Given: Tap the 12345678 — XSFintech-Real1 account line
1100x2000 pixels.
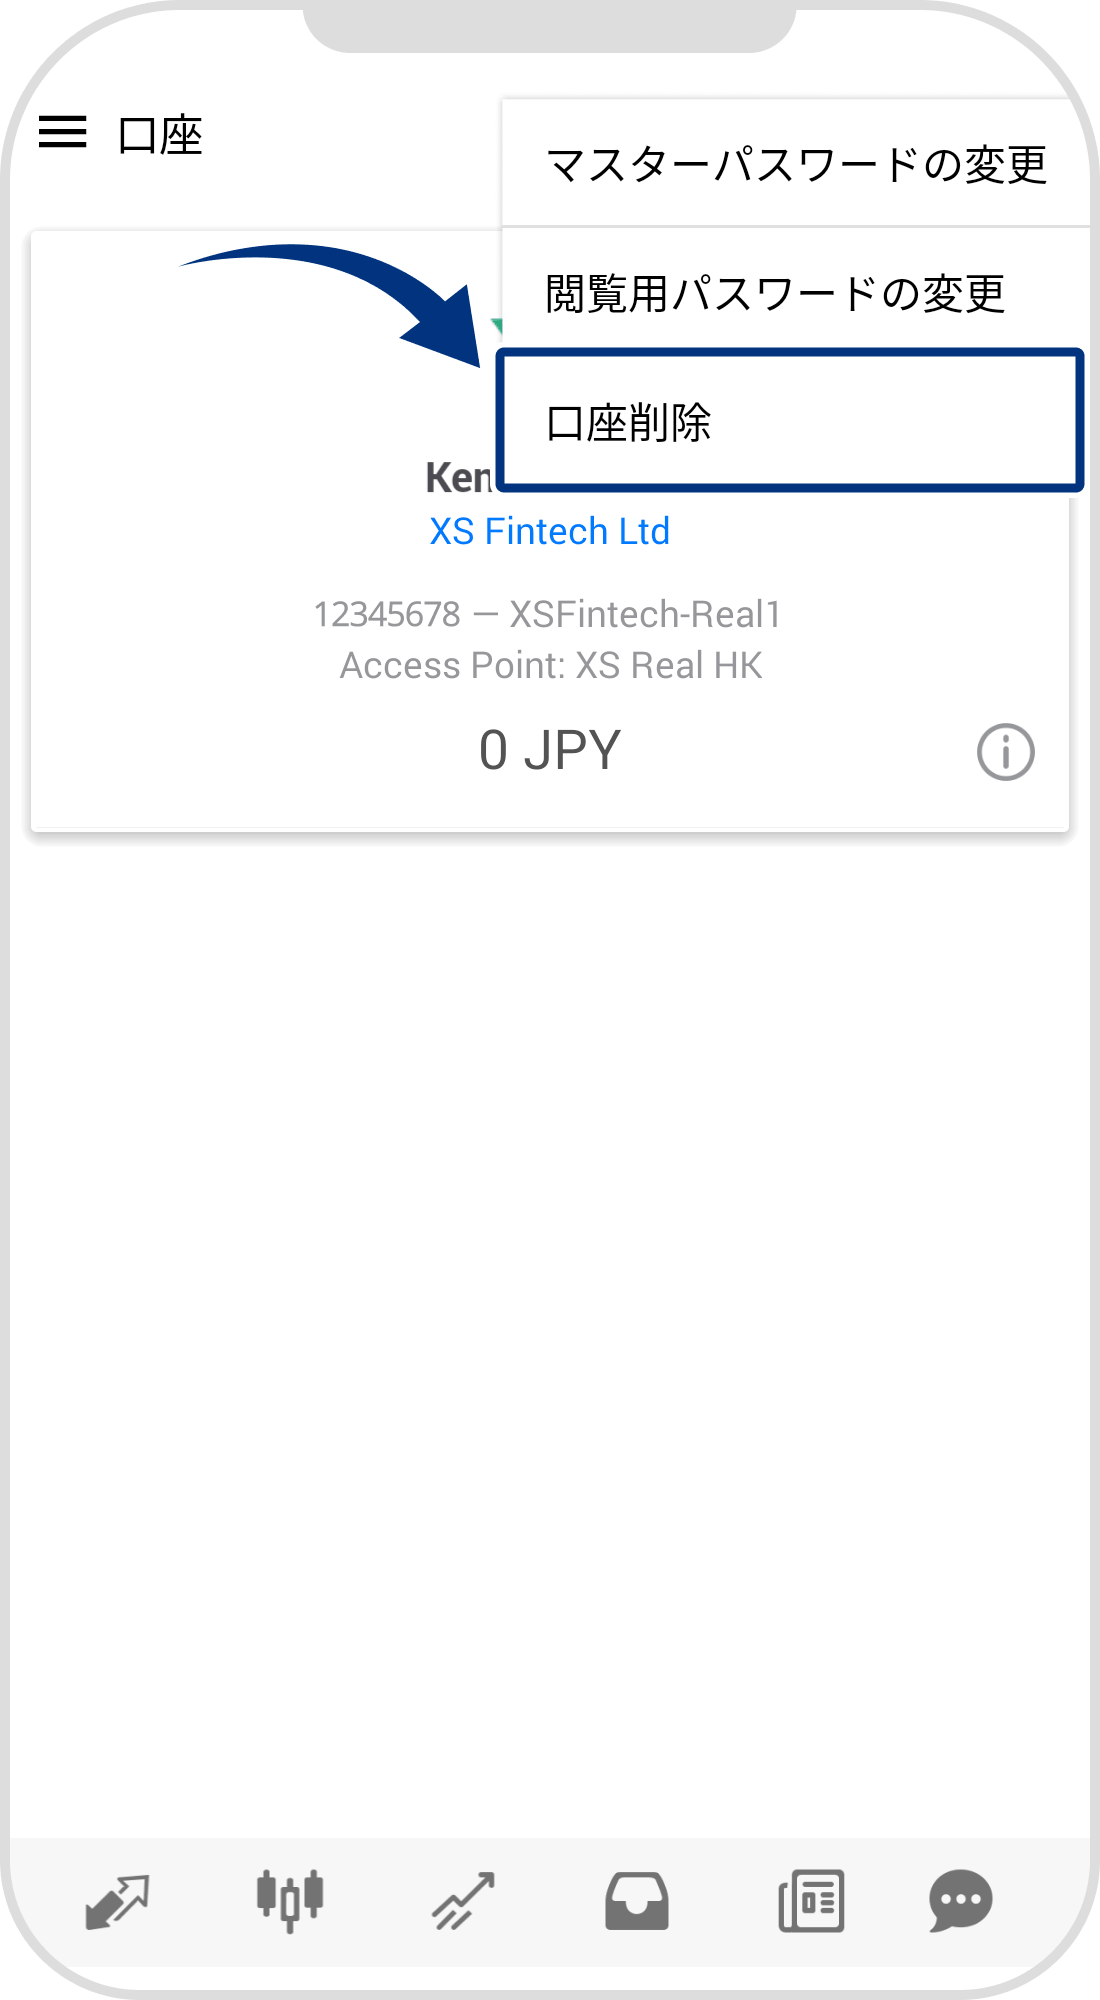Looking at the screenshot, I should [547, 614].
